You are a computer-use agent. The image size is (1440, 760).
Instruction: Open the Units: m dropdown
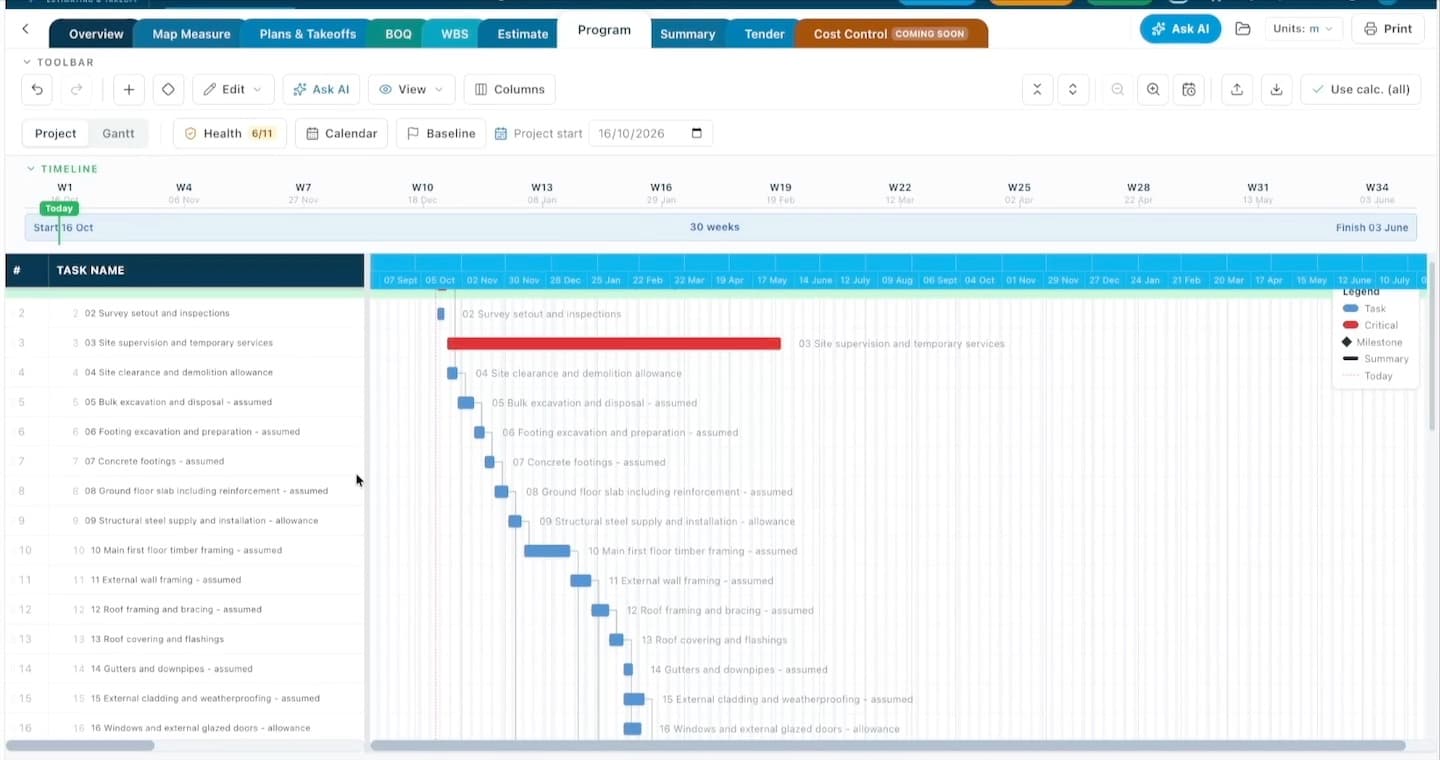pyautogui.click(x=1303, y=29)
